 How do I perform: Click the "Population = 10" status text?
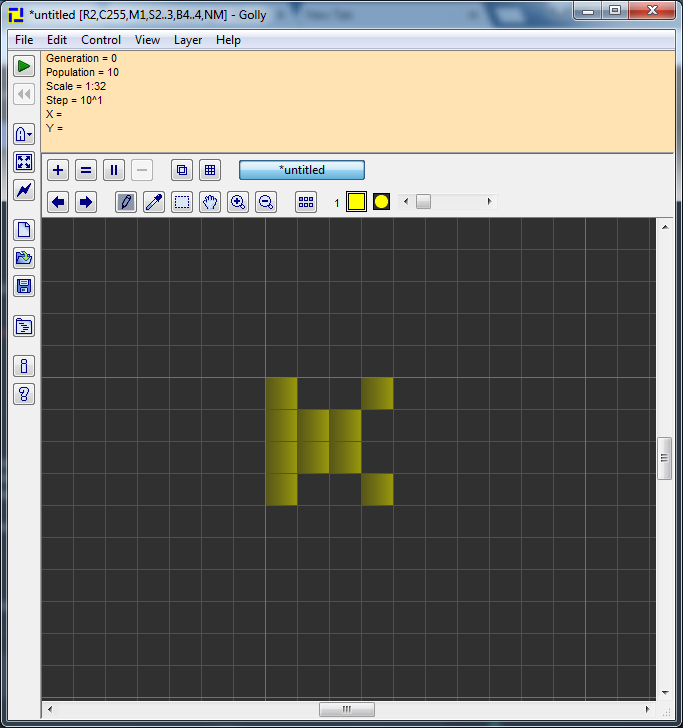(x=82, y=72)
